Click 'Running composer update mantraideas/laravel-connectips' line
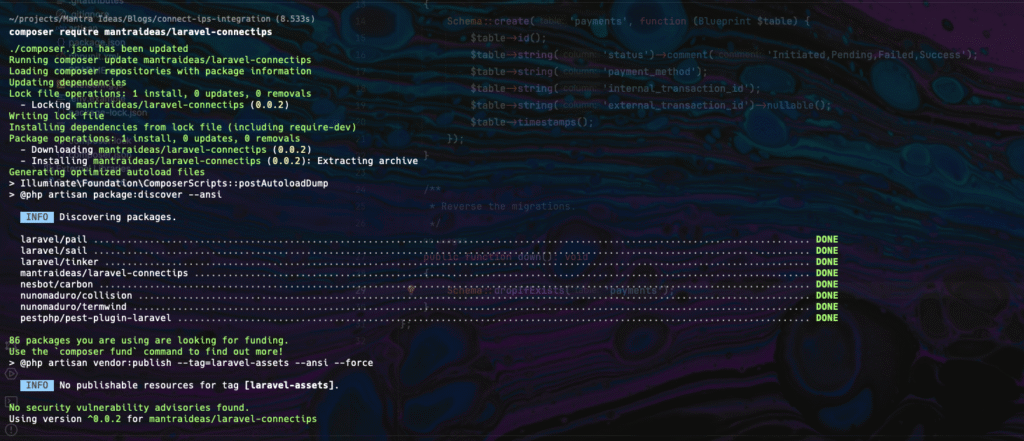Image resolution: width=1024 pixels, height=441 pixels. (160, 59)
